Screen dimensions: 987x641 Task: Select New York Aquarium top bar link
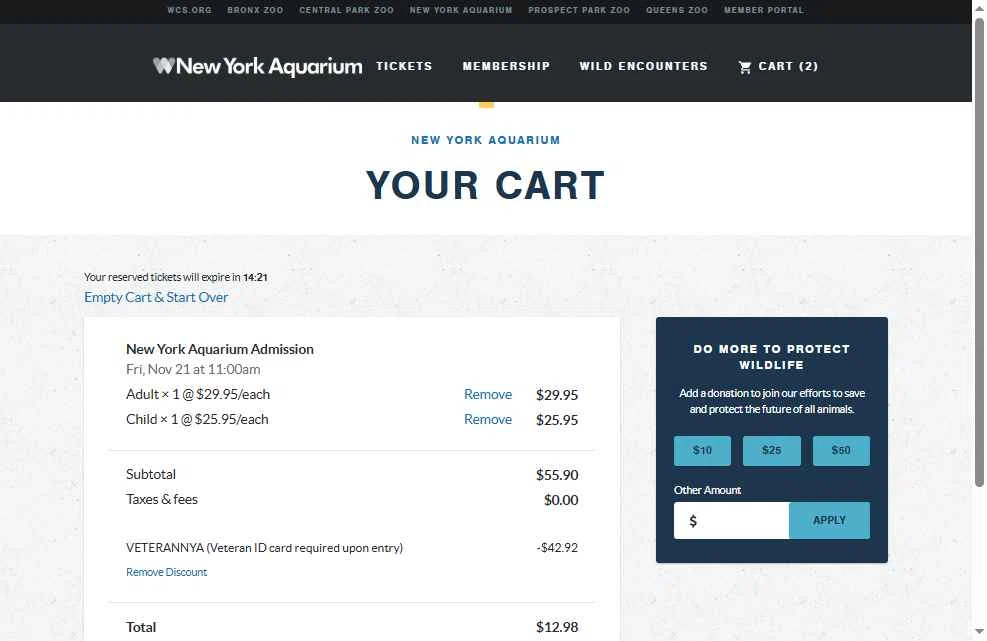pos(461,10)
